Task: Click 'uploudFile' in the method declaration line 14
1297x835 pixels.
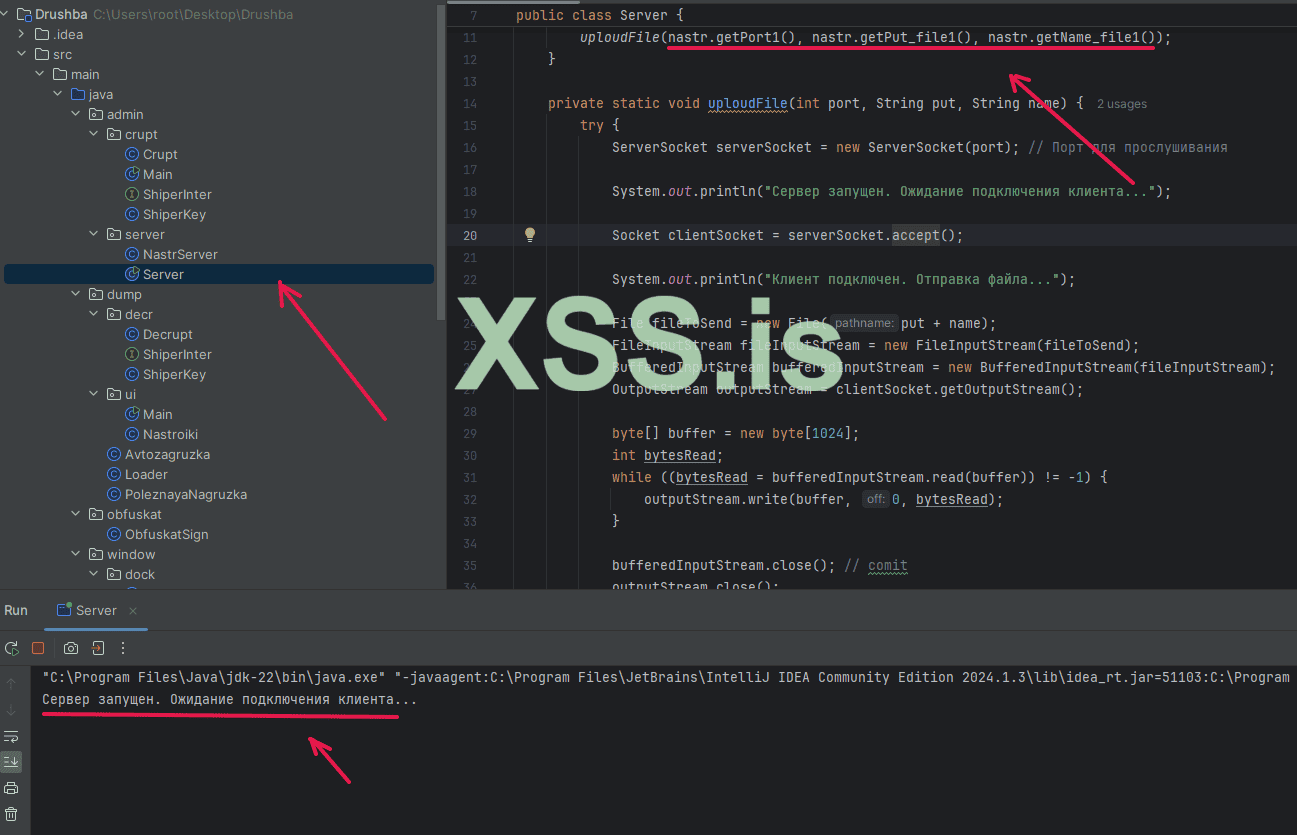Action: pos(748,103)
